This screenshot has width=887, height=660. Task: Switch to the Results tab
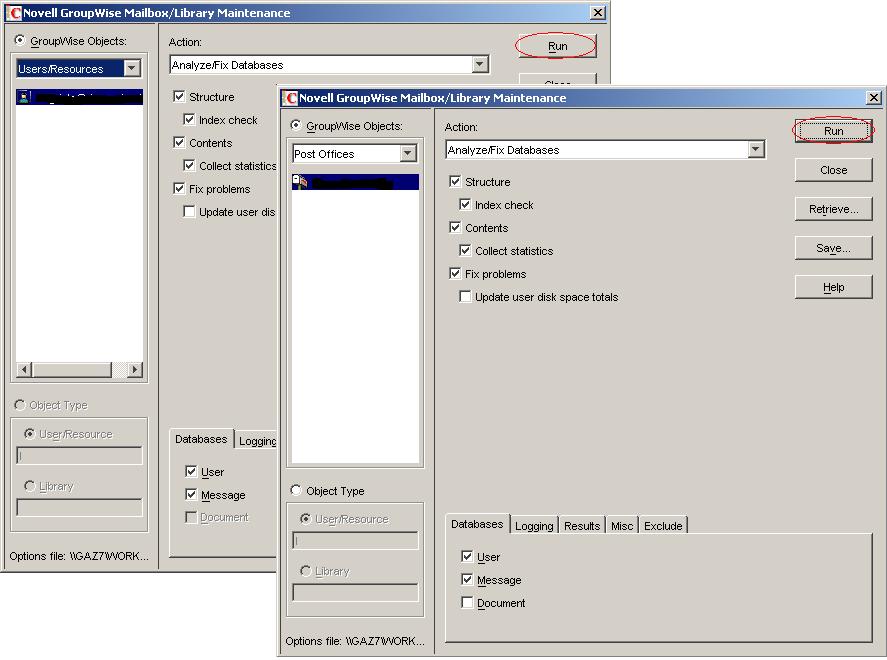click(x=582, y=526)
